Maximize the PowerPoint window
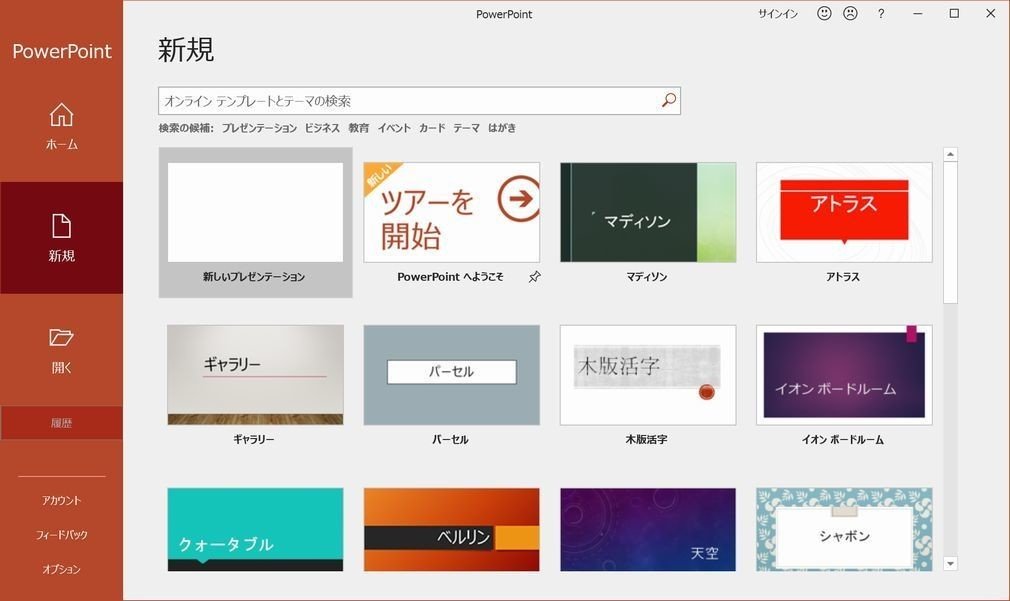Image resolution: width=1010 pixels, height=601 pixels. click(x=954, y=14)
